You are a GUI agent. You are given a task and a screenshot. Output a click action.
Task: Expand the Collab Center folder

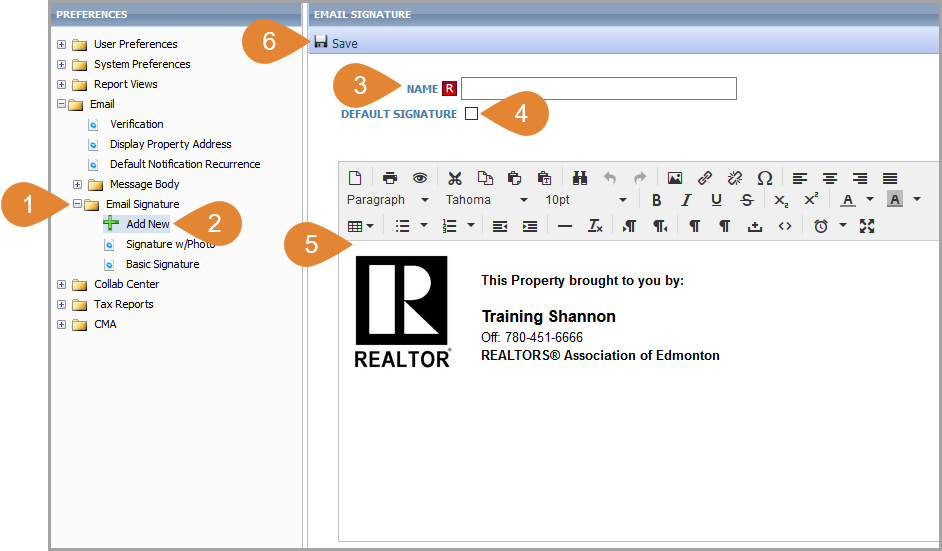61,284
